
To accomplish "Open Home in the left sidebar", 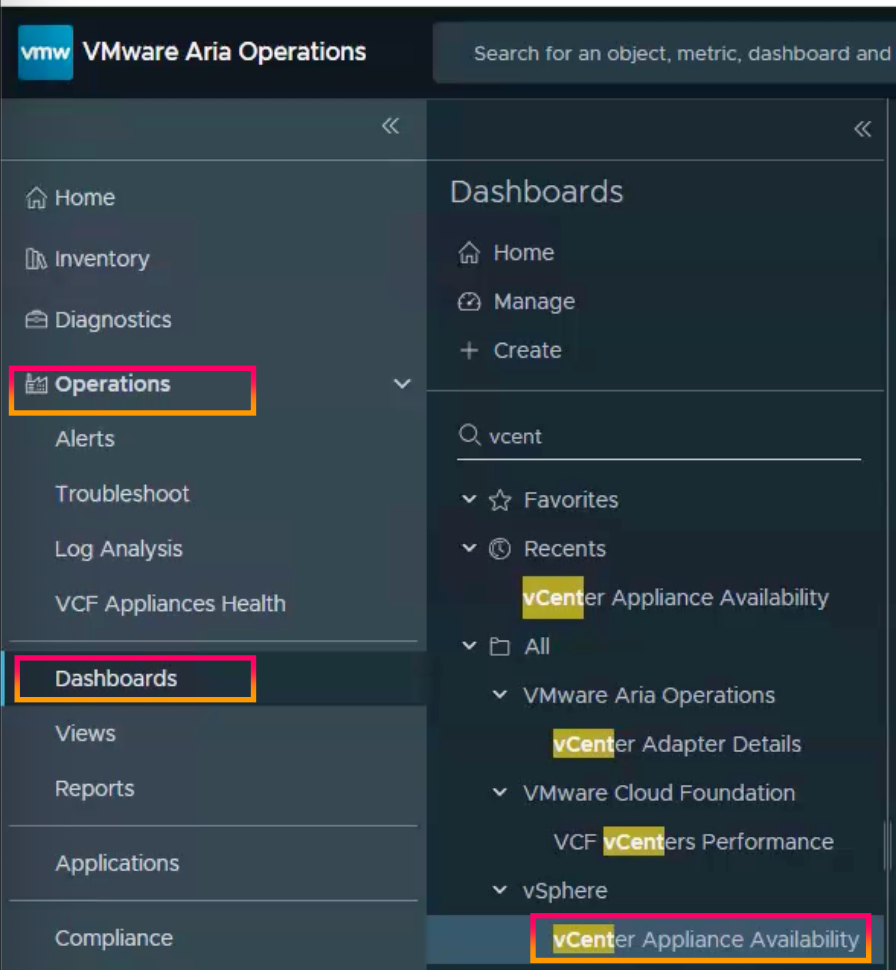I will [85, 198].
